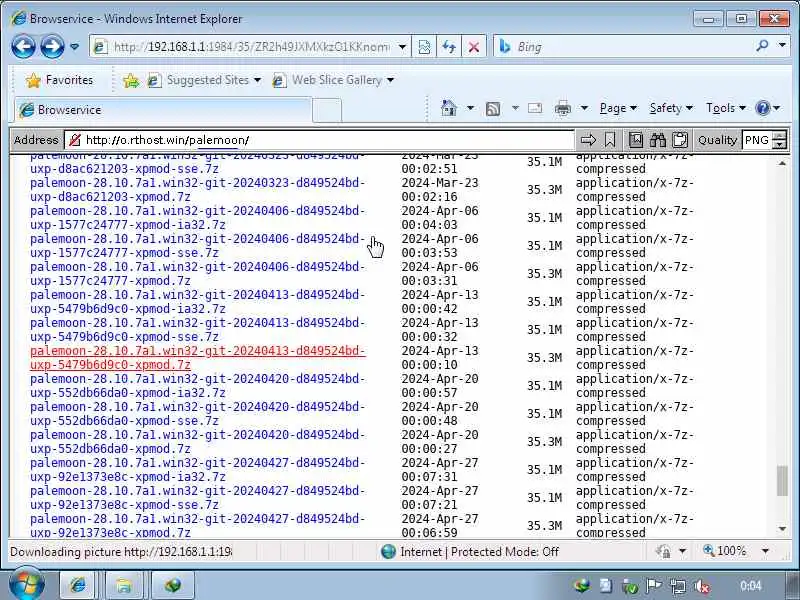Open link 20240427 uxp-92e1373e8c-xpmod-ia32.7z
This screenshot has width=800, height=600.
click(x=197, y=470)
